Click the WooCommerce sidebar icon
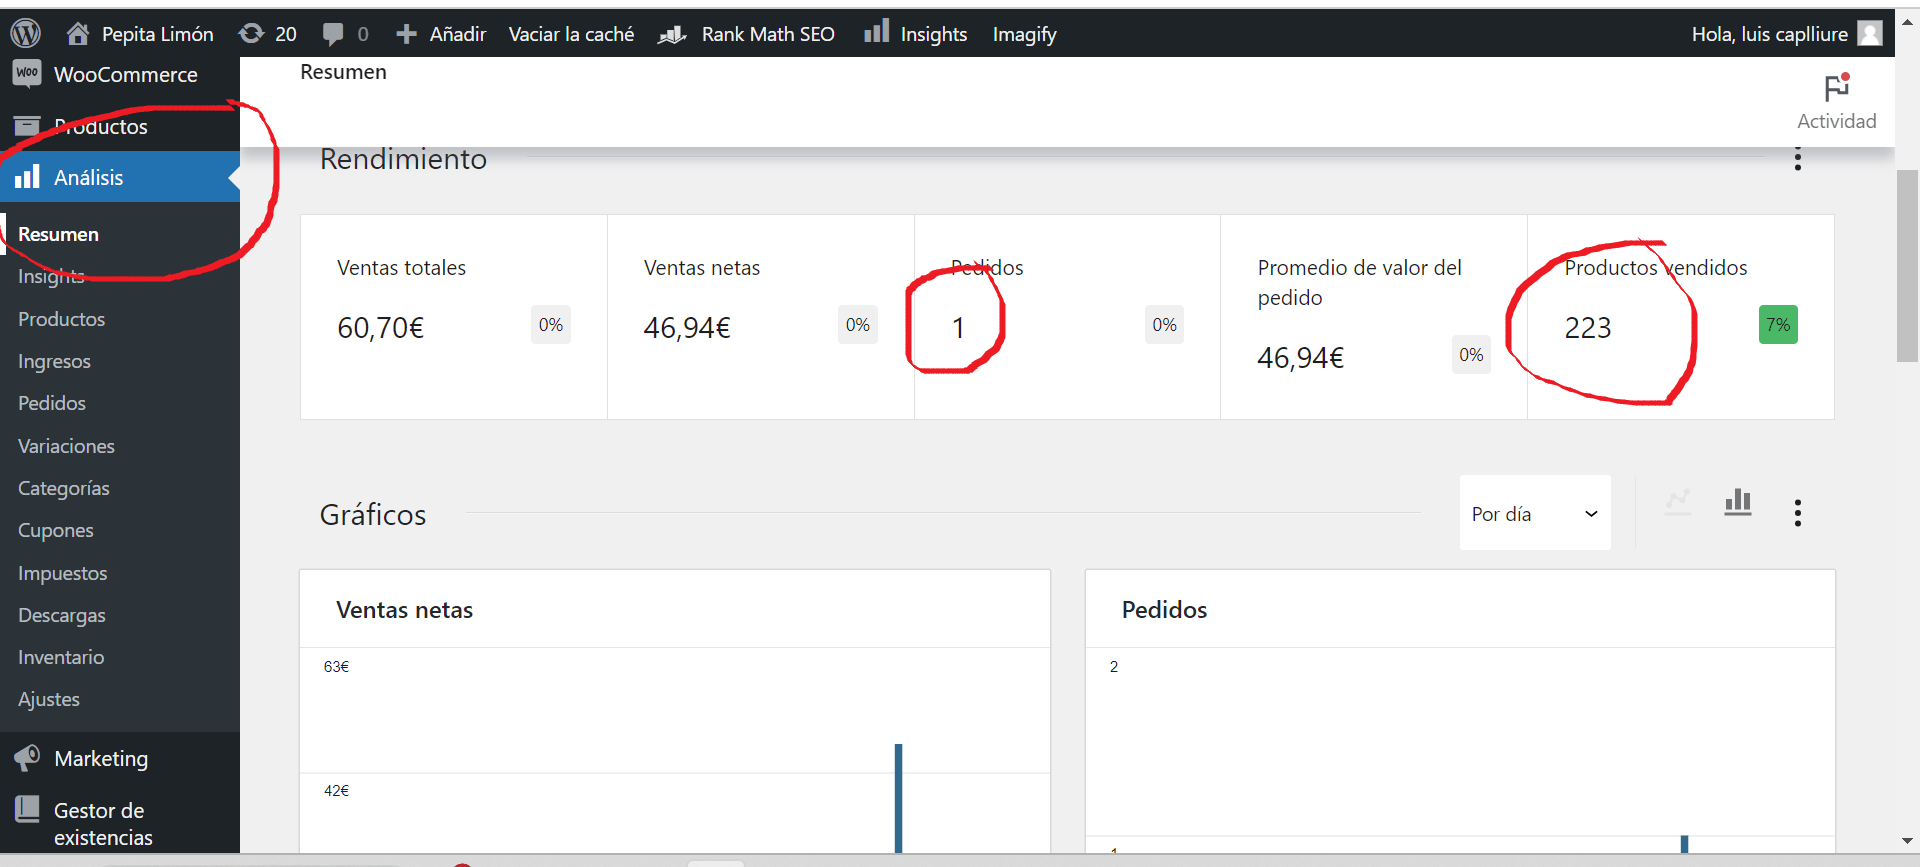The width and height of the screenshot is (1920, 867). click(27, 73)
